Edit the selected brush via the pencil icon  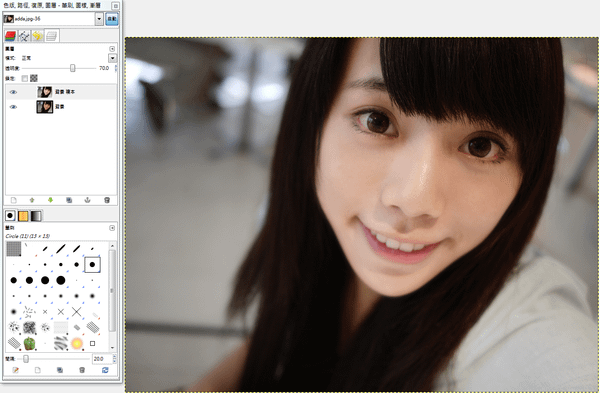coord(15,370)
